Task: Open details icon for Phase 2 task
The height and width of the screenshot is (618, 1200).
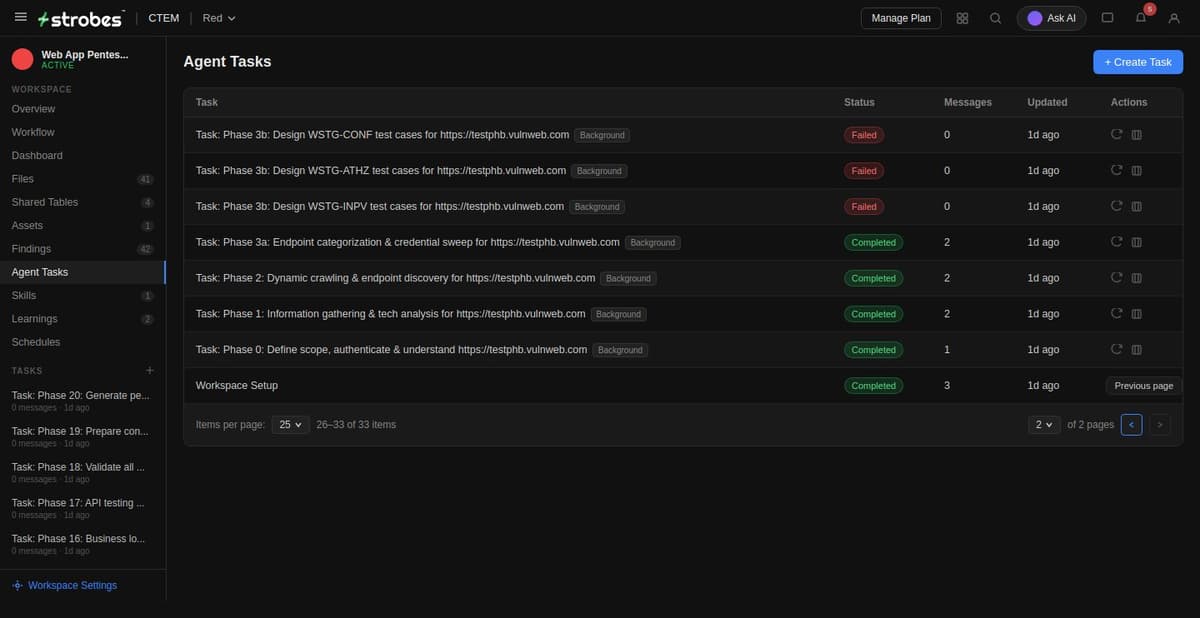Action: [x=1136, y=278]
